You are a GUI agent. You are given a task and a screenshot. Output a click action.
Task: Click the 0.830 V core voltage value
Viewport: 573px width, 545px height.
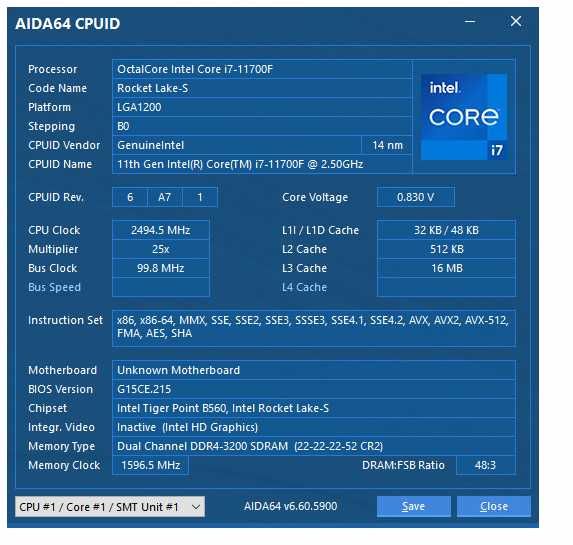[x=415, y=197]
